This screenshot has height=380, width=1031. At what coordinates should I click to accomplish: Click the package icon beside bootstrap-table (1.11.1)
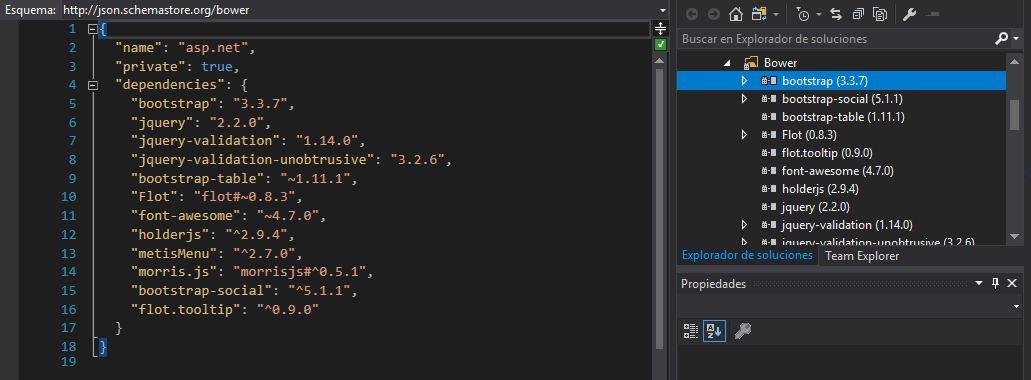(769, 117)
